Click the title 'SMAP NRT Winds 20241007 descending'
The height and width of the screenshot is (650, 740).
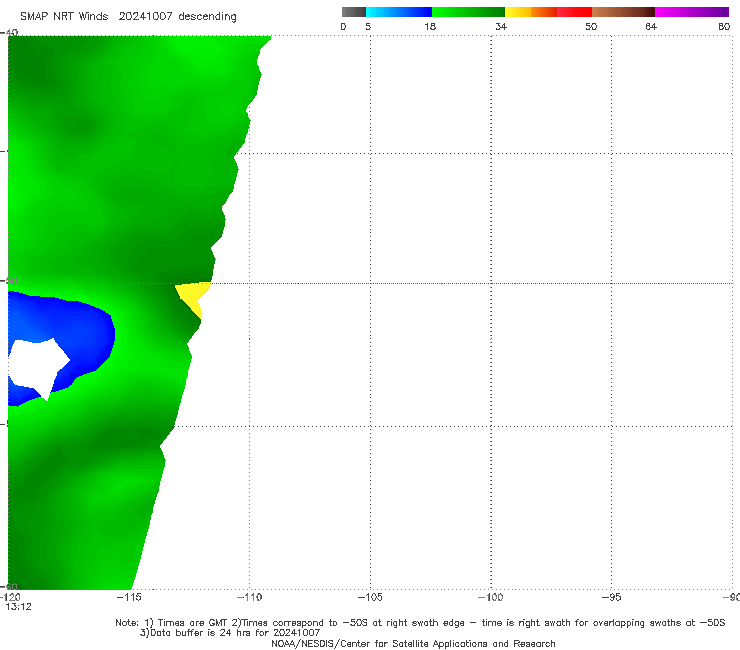[128, 17]
